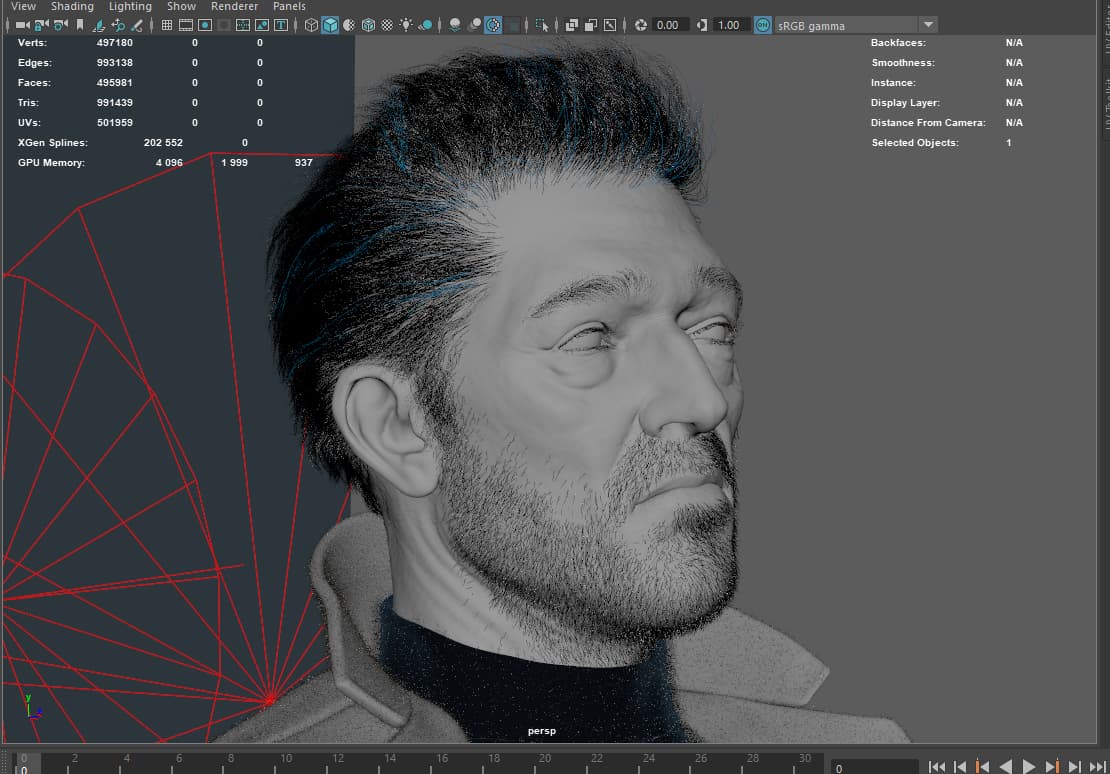Click the Exposure aperture icon

point(641,25)
